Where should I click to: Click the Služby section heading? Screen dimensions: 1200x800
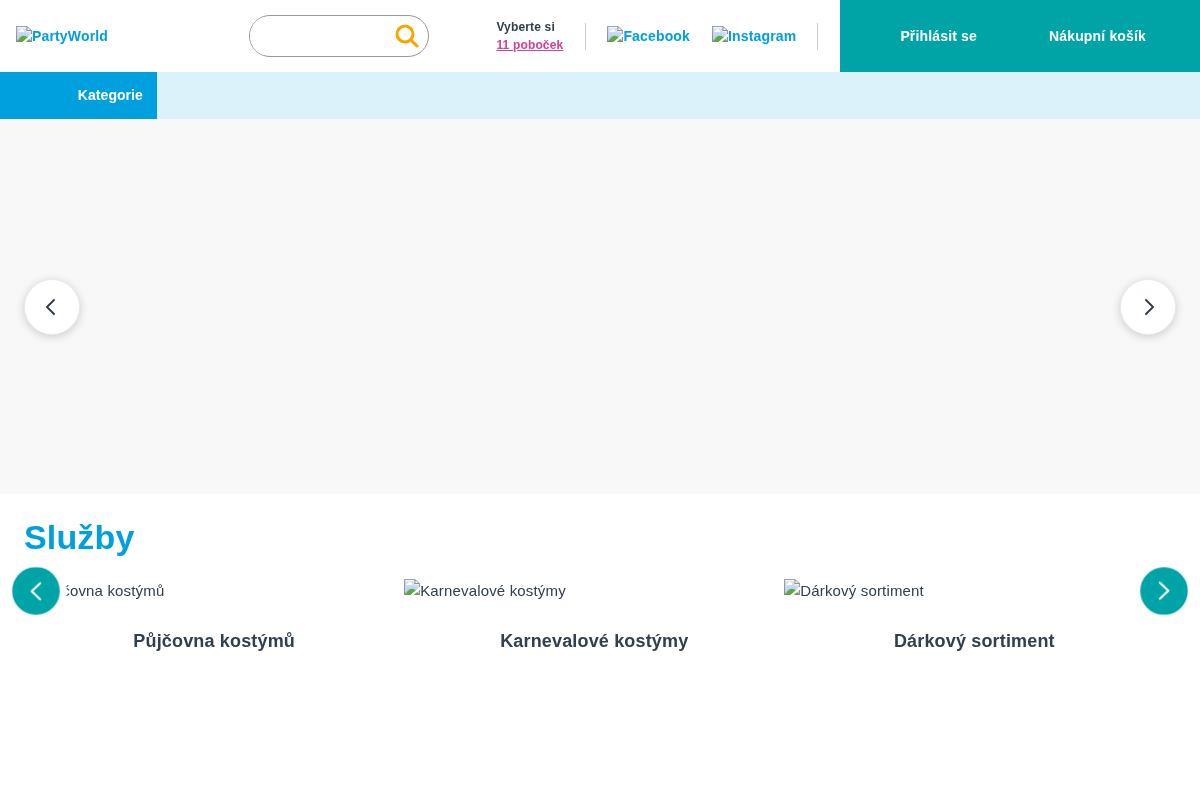pyautogui.click(x=79, y=538)
